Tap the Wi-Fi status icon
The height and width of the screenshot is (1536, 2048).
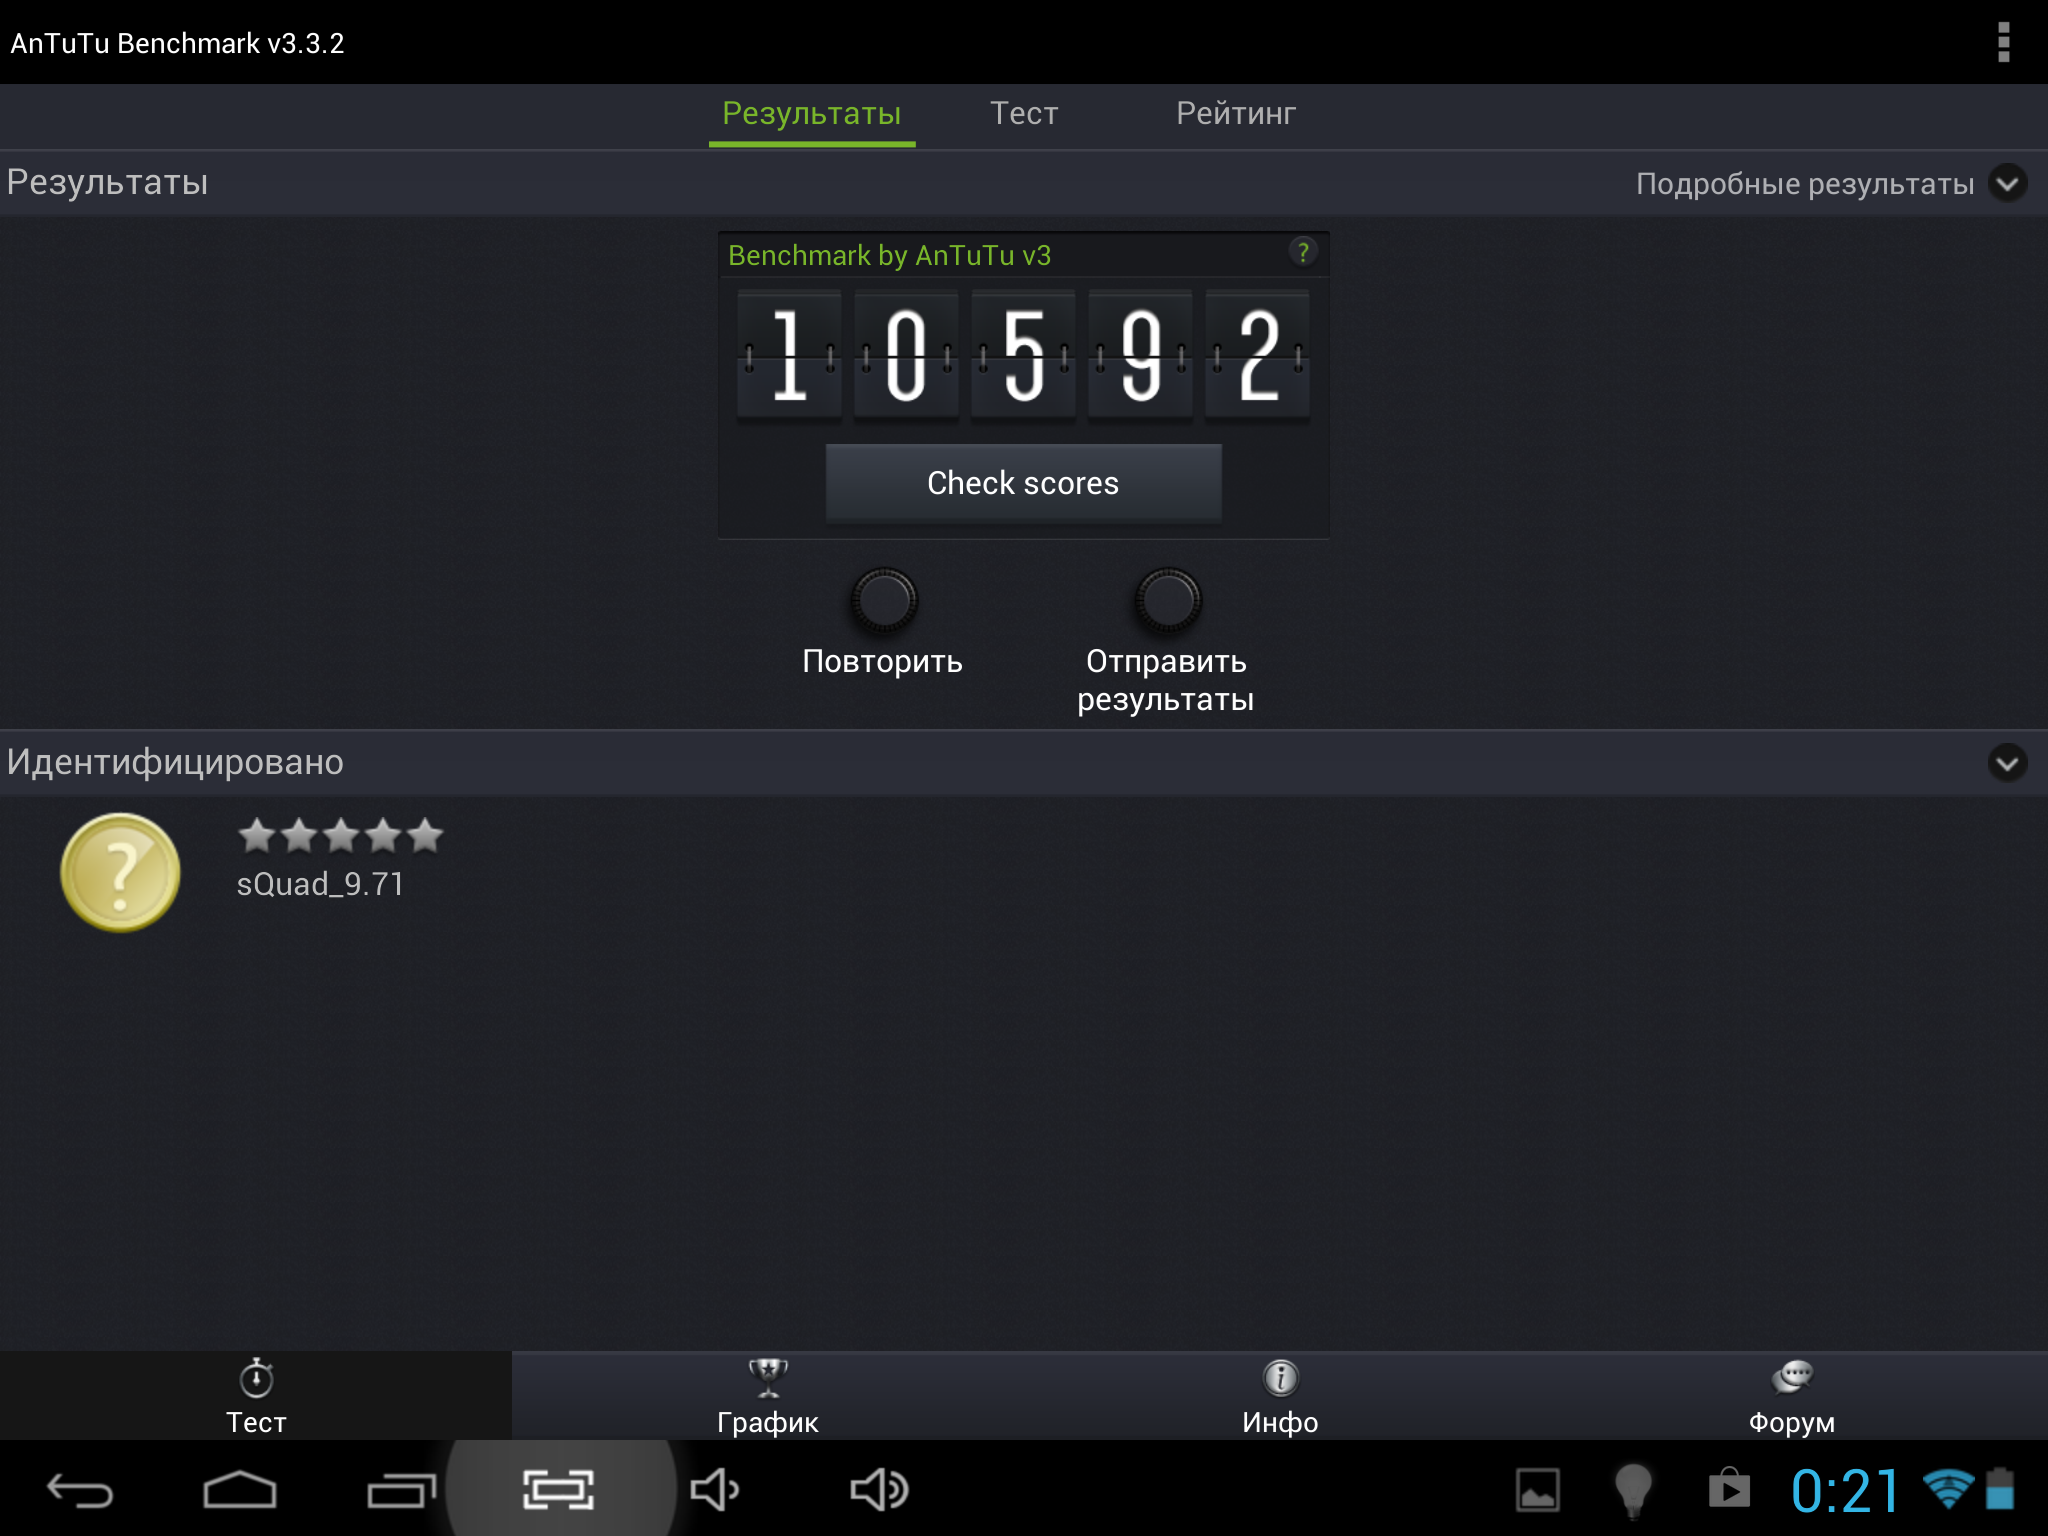pyautogui.click(x=1948, y=1489)
